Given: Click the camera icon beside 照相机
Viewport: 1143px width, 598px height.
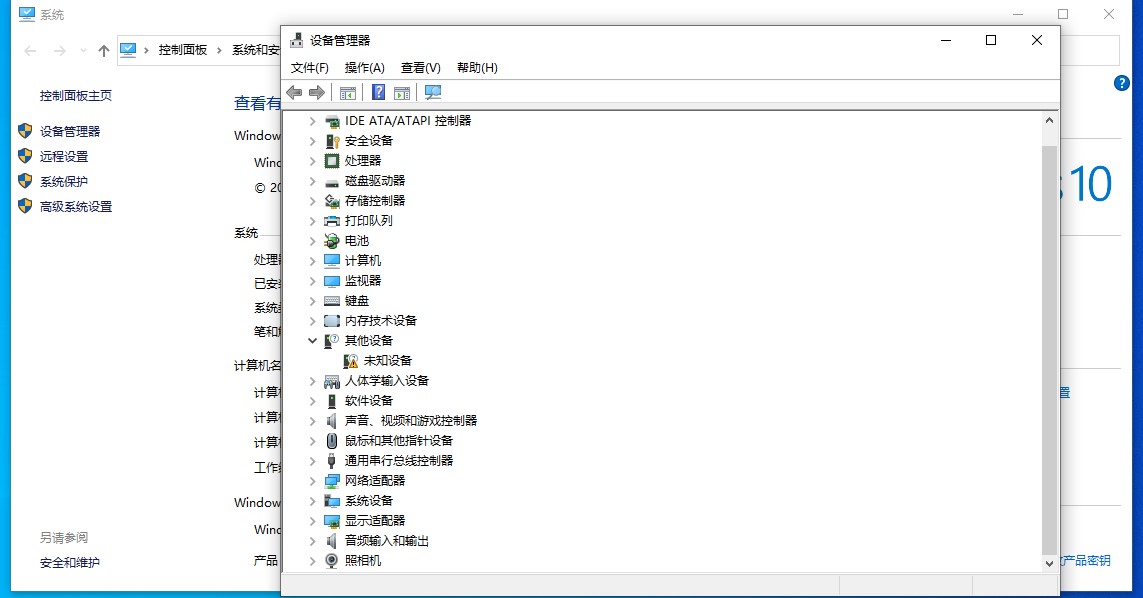Looking at the screenshot, I should click(x=330, y=561).
